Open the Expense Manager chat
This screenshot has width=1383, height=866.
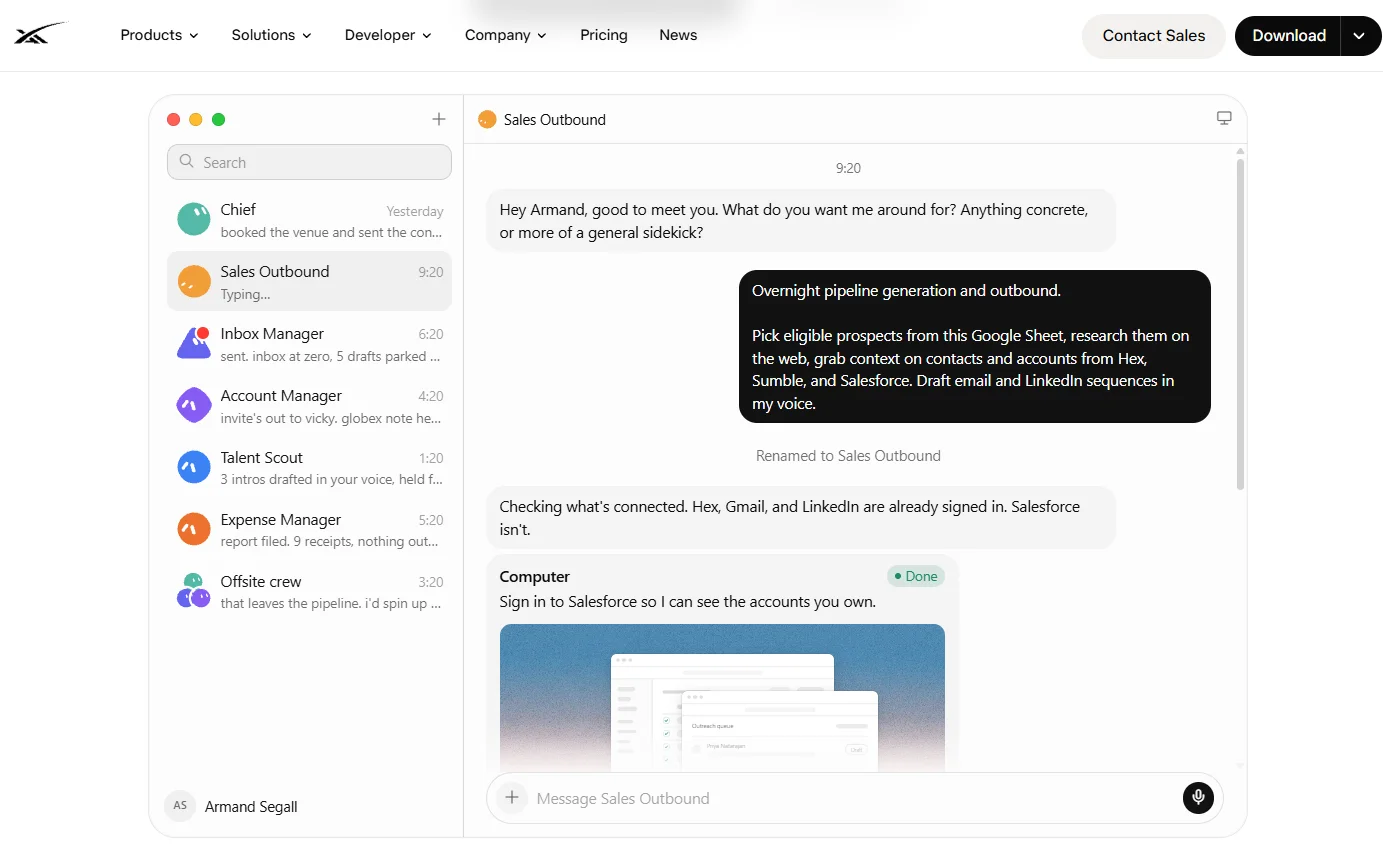[309, 530]
